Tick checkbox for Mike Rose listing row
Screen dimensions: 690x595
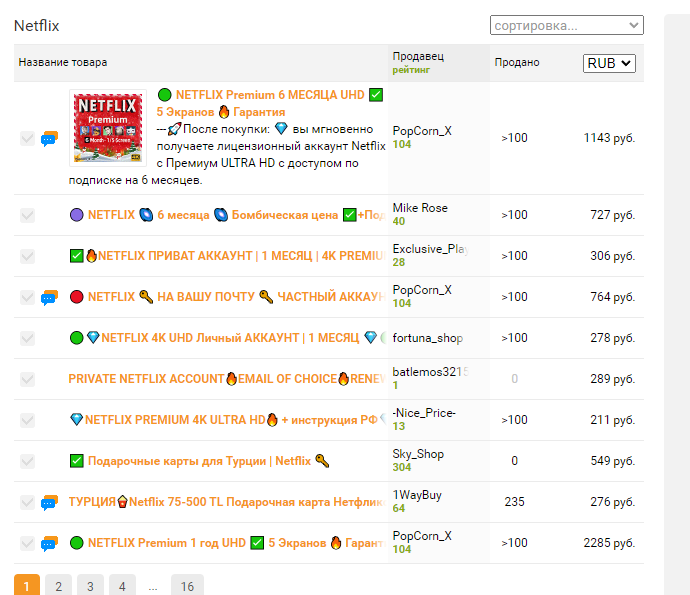point(27,215)
